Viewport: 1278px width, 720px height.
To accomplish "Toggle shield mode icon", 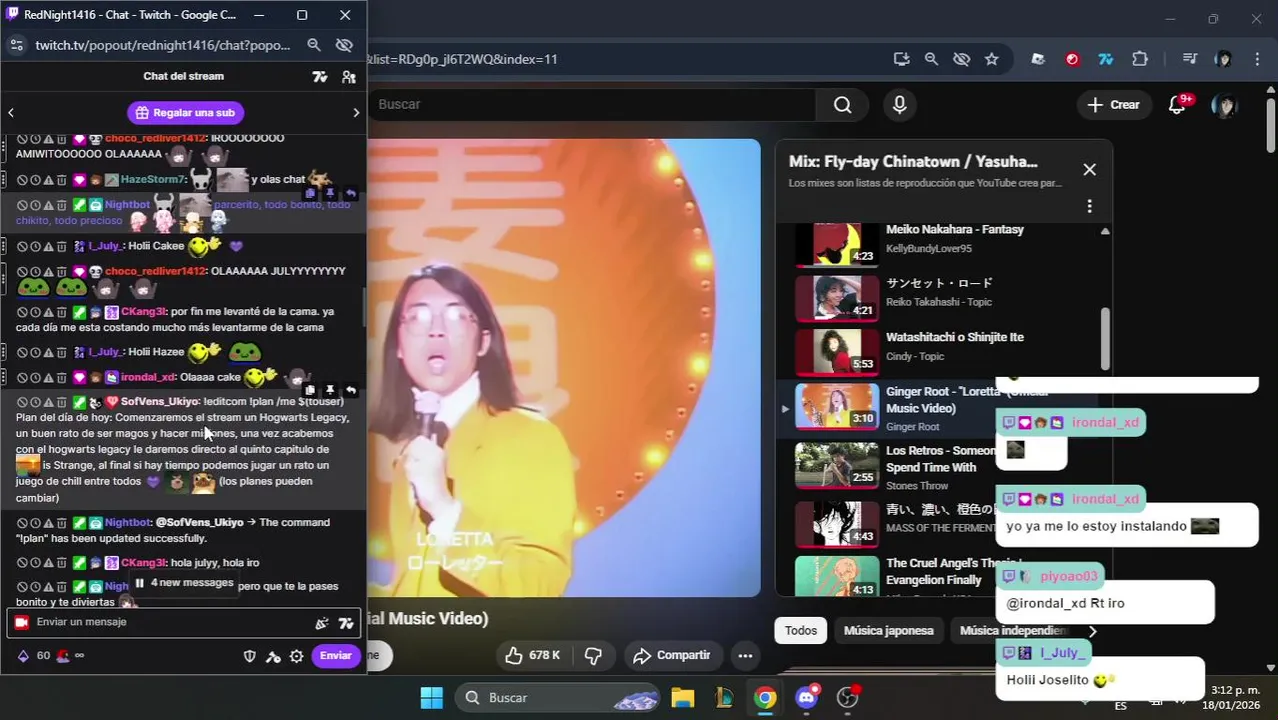I will click(250, 656).
